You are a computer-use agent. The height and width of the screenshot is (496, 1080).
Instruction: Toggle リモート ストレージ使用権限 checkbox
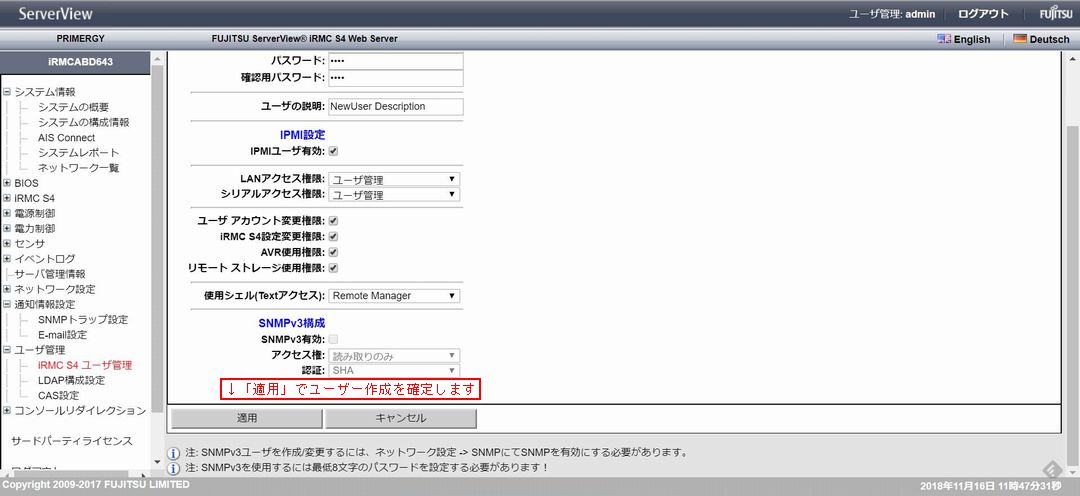334,268
